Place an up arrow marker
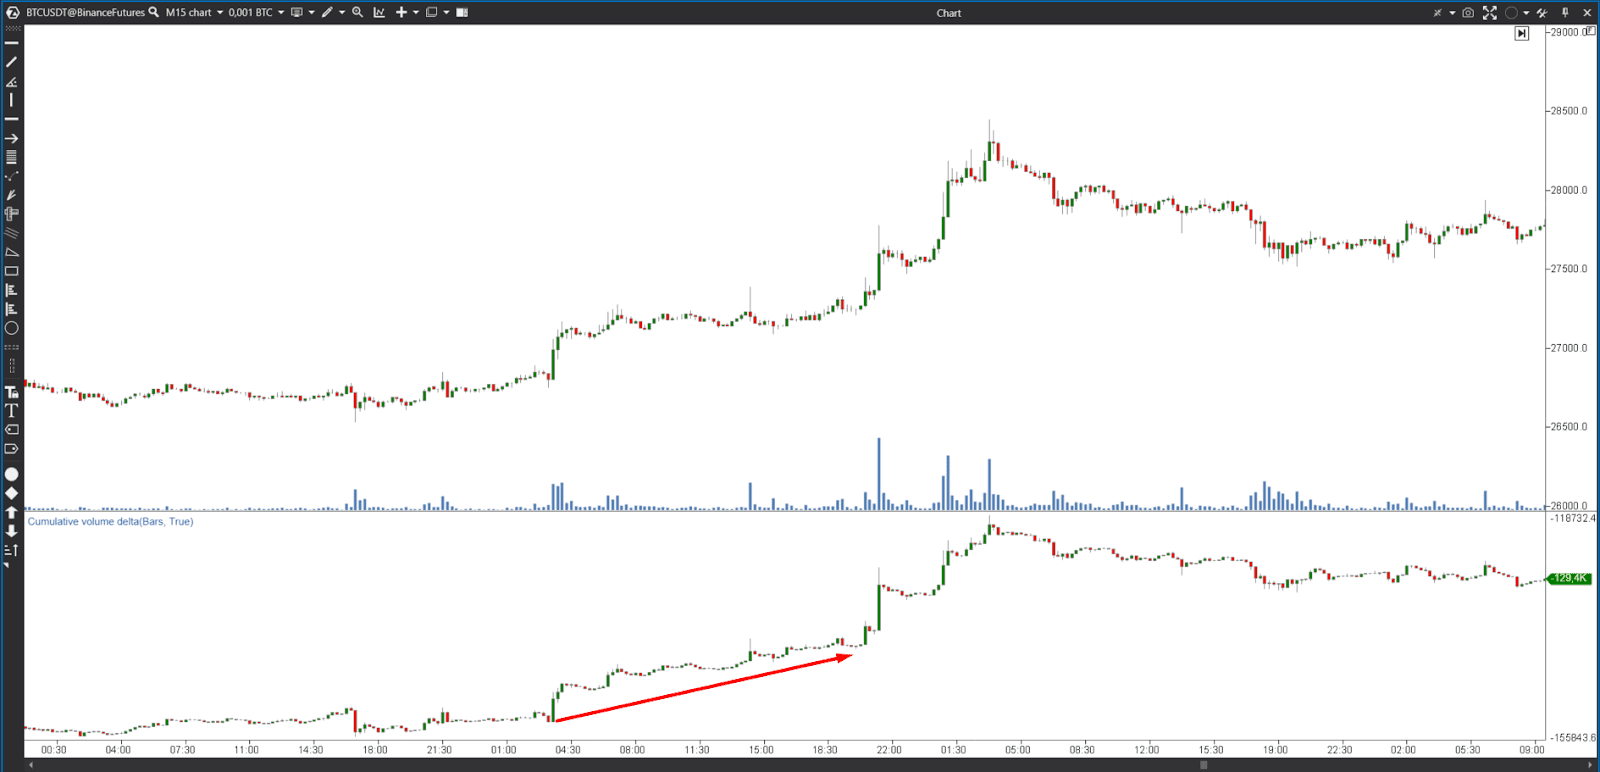The image size is (1600, 772). click(x=12, y=512)
